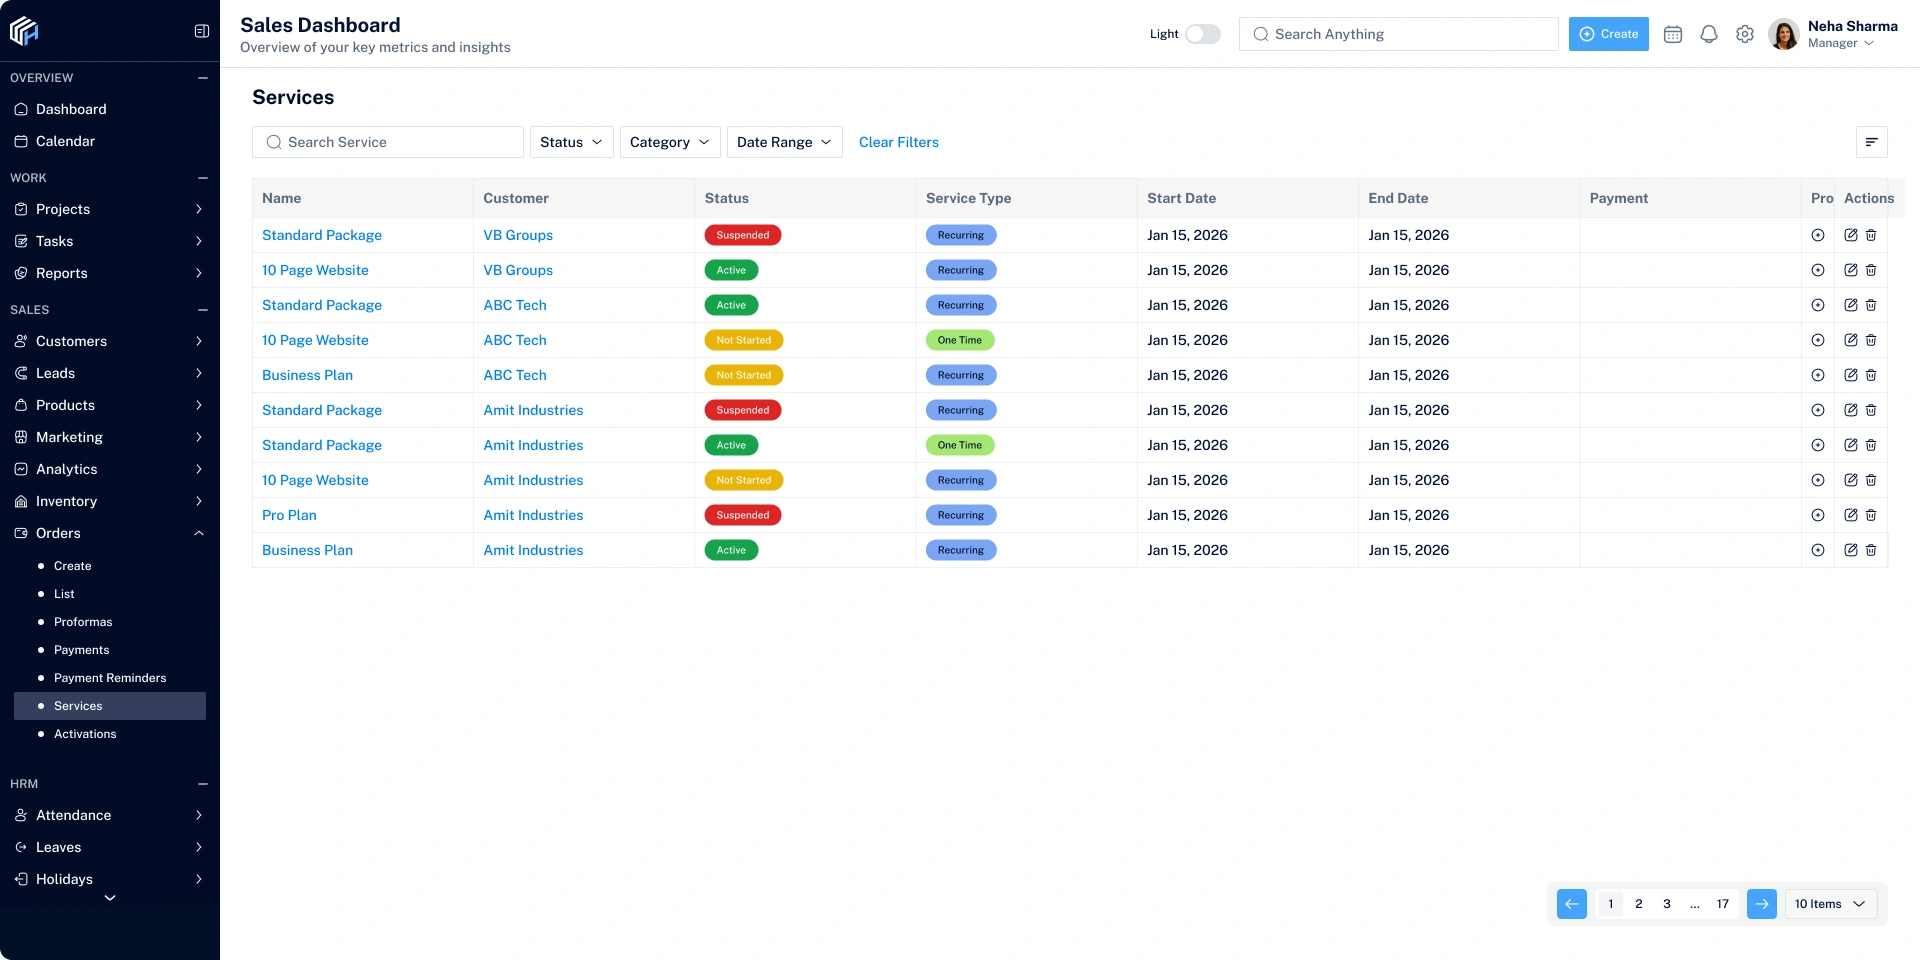The height and width of the screenshot is (960, 1920).
Task: Open the Category filter dropdown
Action: (670, 142)
